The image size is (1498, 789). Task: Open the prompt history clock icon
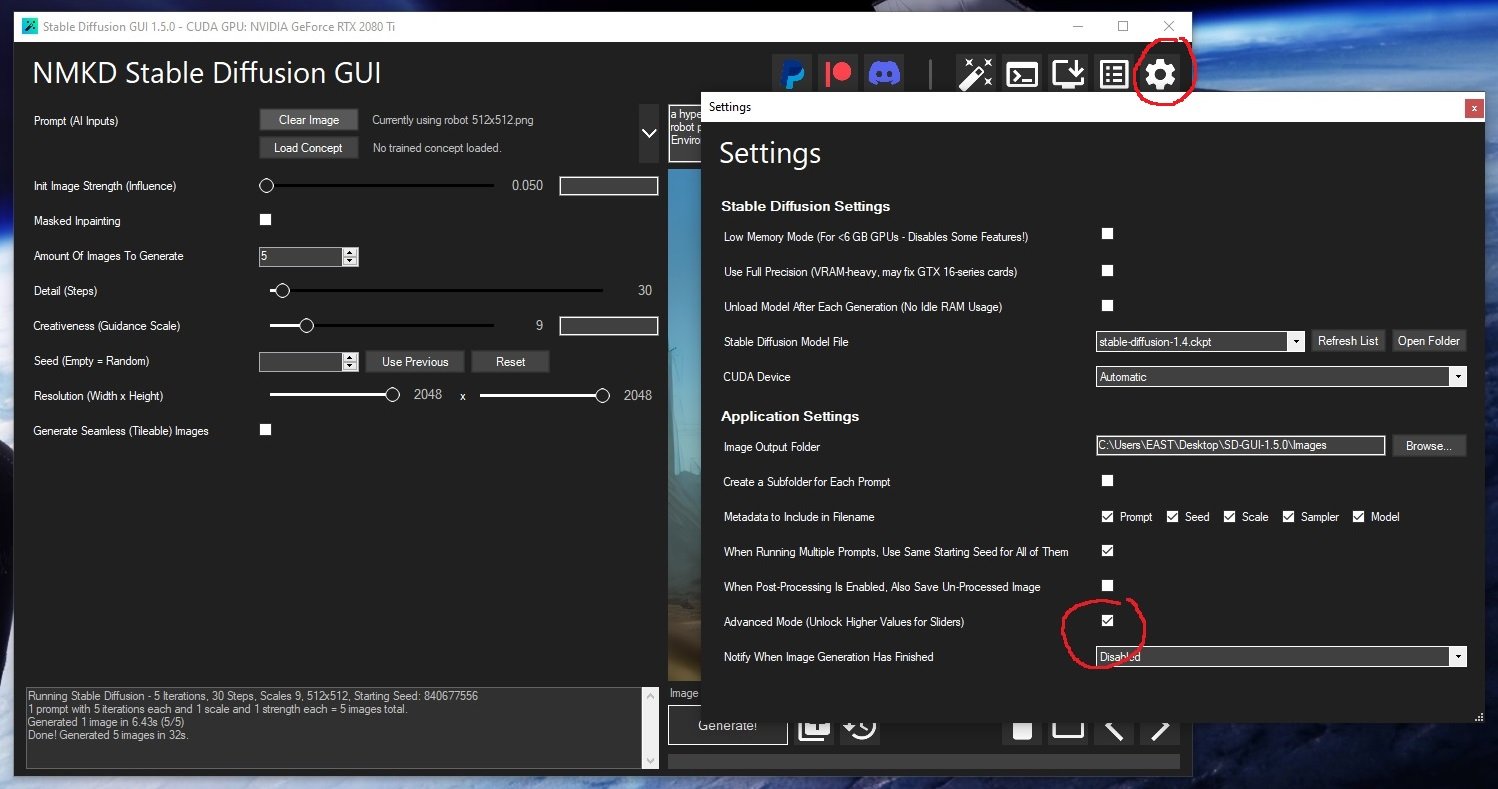point(859,729)
